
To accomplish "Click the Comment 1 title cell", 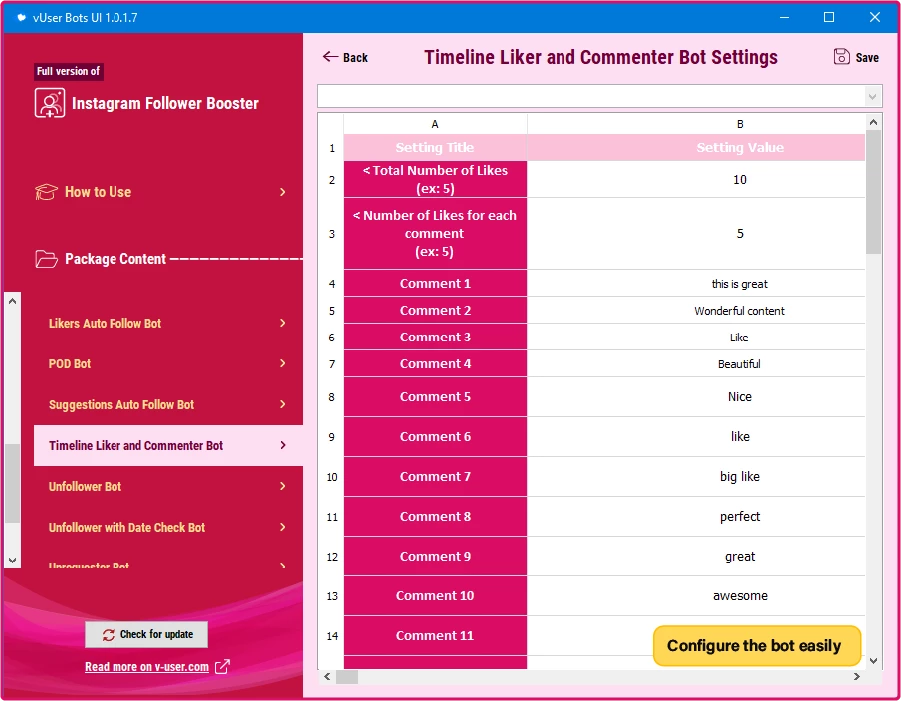I will [435, 284].
